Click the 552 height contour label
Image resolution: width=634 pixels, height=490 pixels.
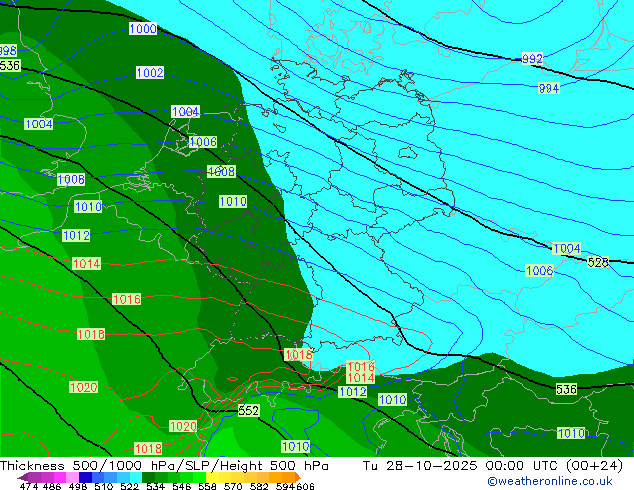click(248, 411)
